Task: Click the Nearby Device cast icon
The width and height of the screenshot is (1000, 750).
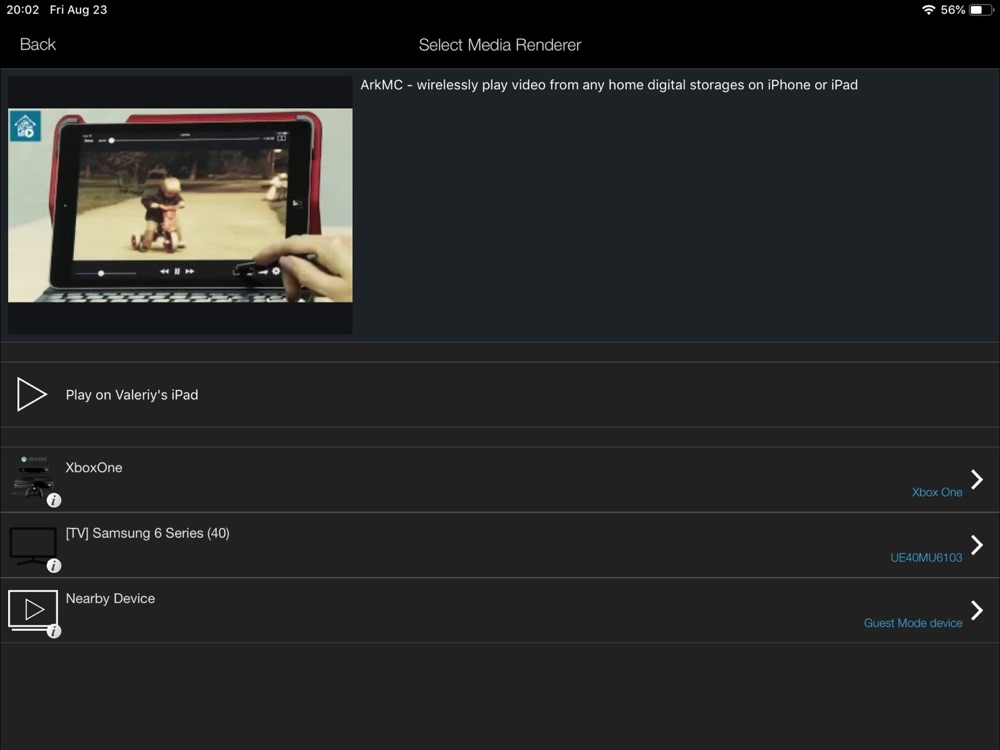Action: [33, 610]
